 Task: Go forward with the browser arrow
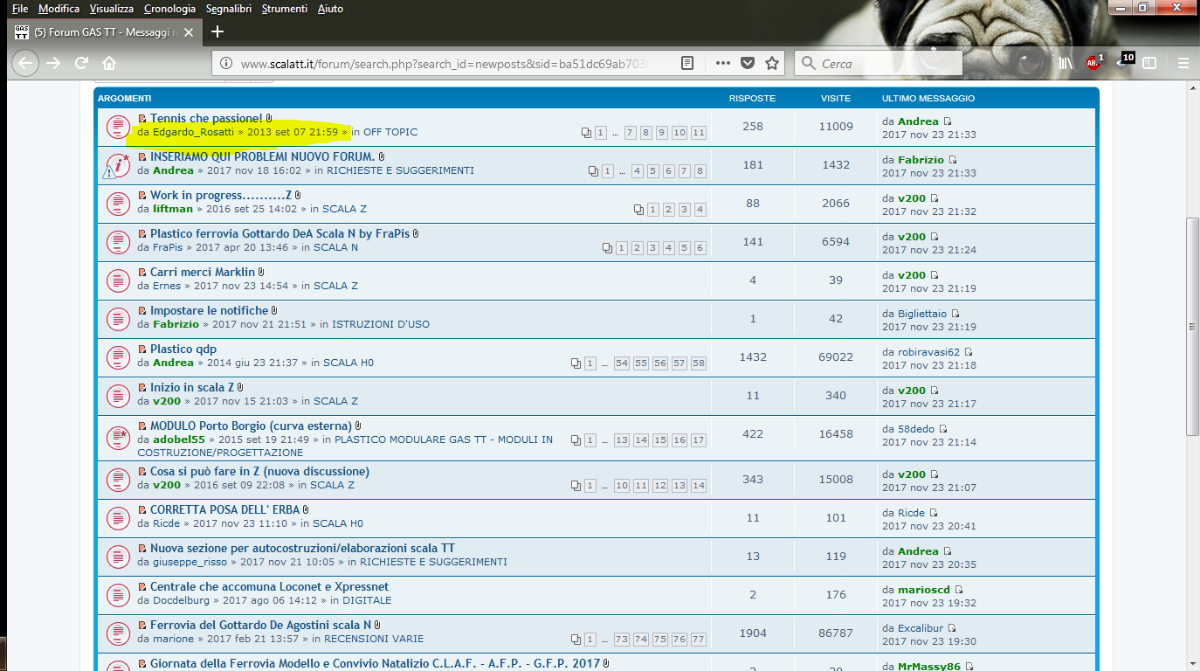(53, 63)
